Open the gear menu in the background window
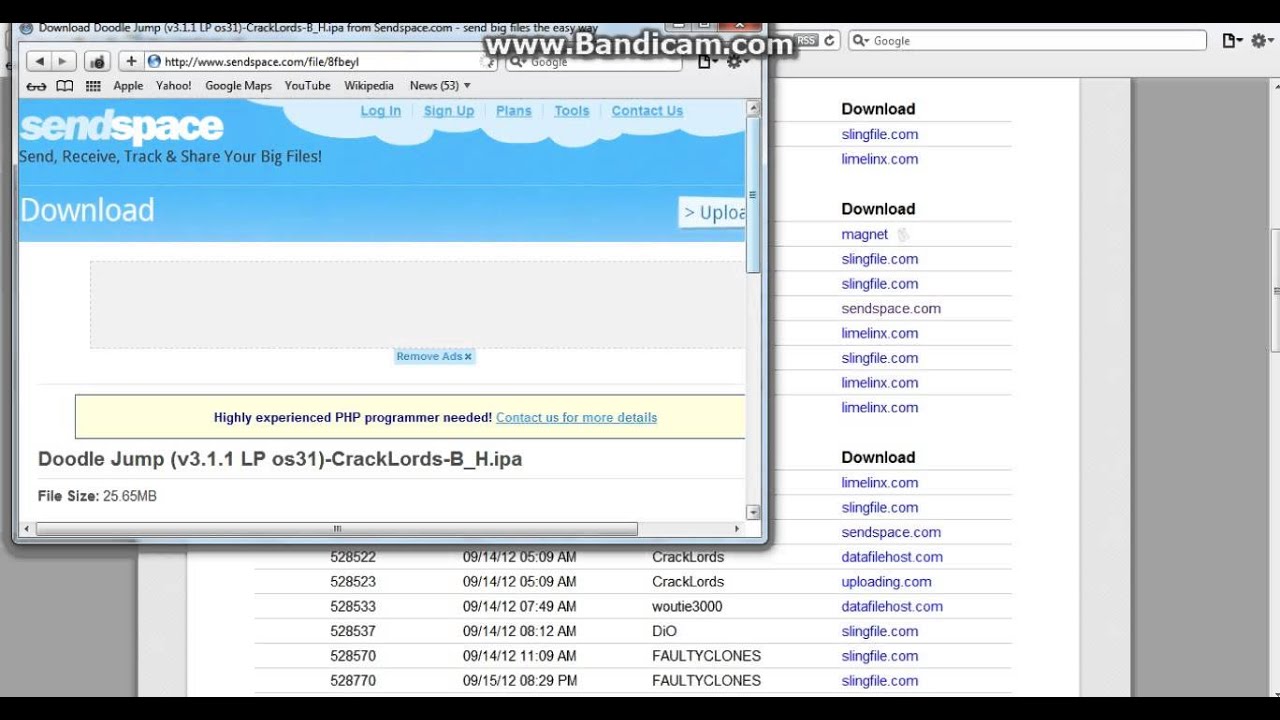This screenshot has height=720, width=1280. tap(1264, 40)
